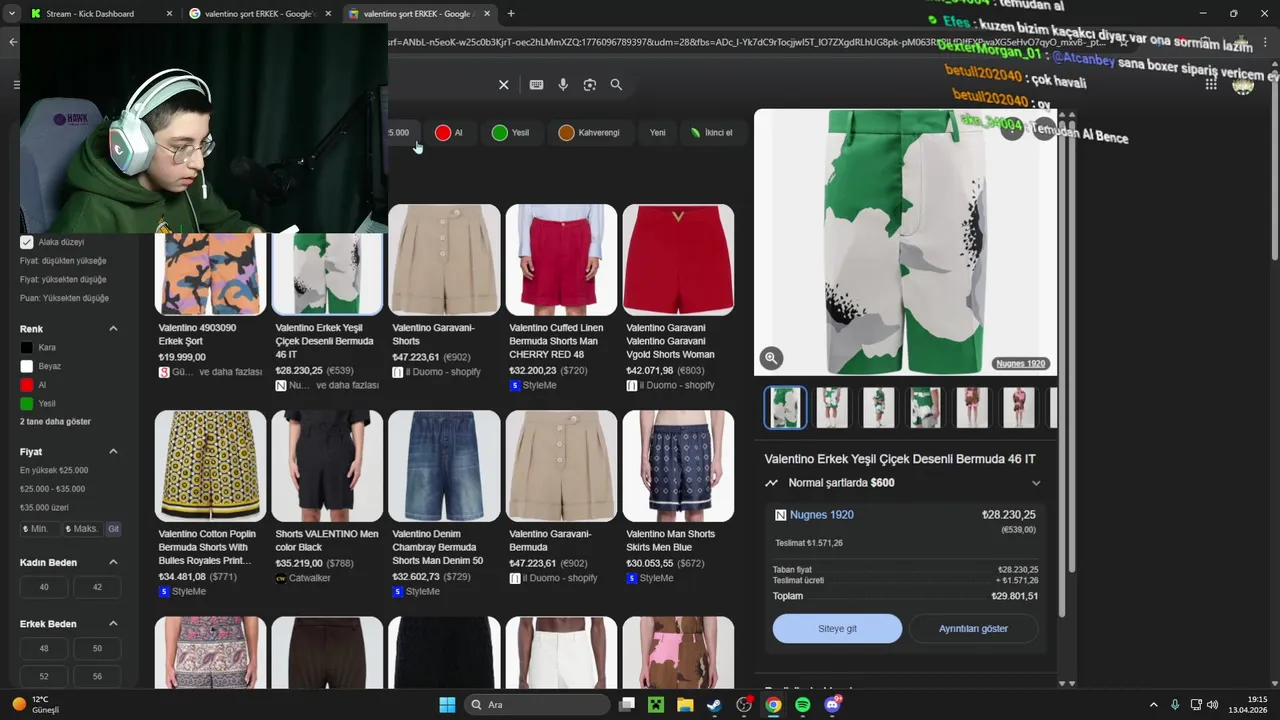Collapse the Kadın Beden section
The width and height of the screenshot is (1280, 720).
point(113,562)
